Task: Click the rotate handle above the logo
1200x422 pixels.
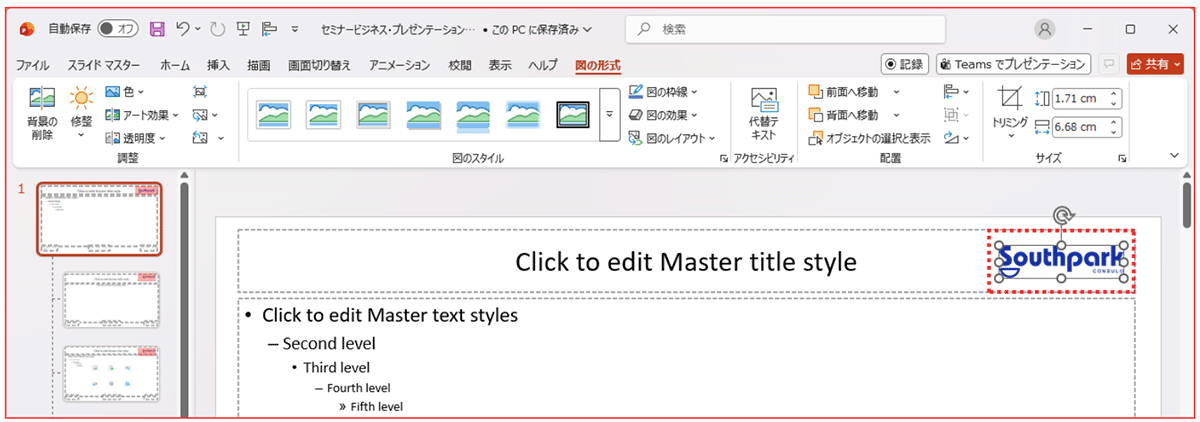Action: [1064, 215]
